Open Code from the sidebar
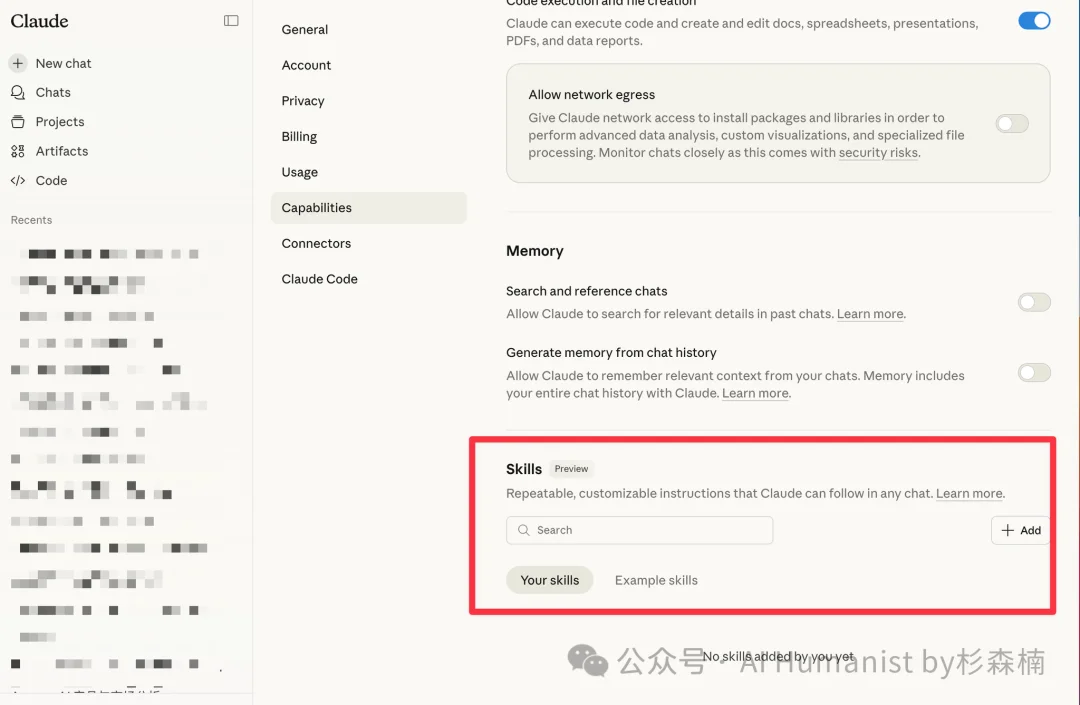The height and width of the screenshot is (705, 1080). pos(51,181)
